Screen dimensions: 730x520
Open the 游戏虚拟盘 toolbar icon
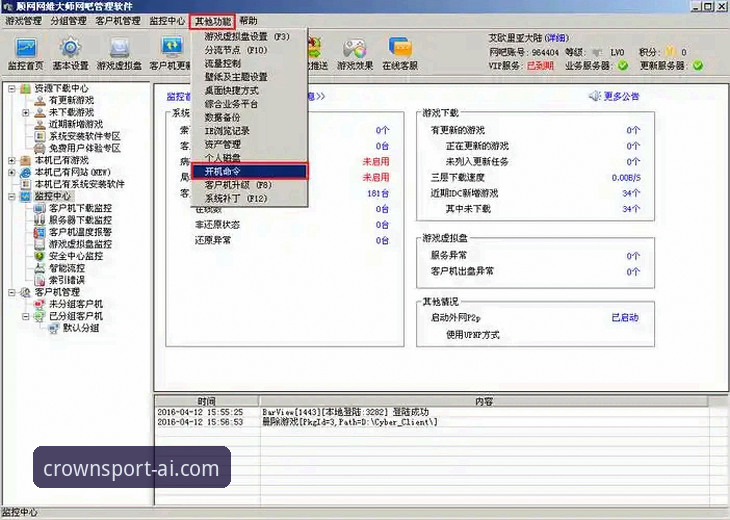pos(119,48)
